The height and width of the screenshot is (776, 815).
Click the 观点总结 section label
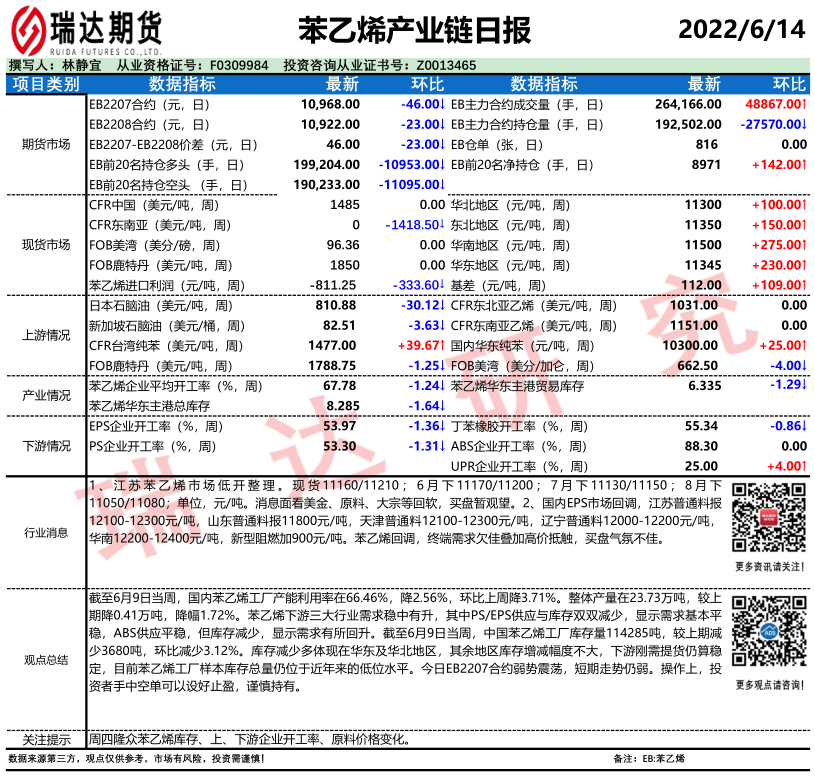[x=44, y=659]
